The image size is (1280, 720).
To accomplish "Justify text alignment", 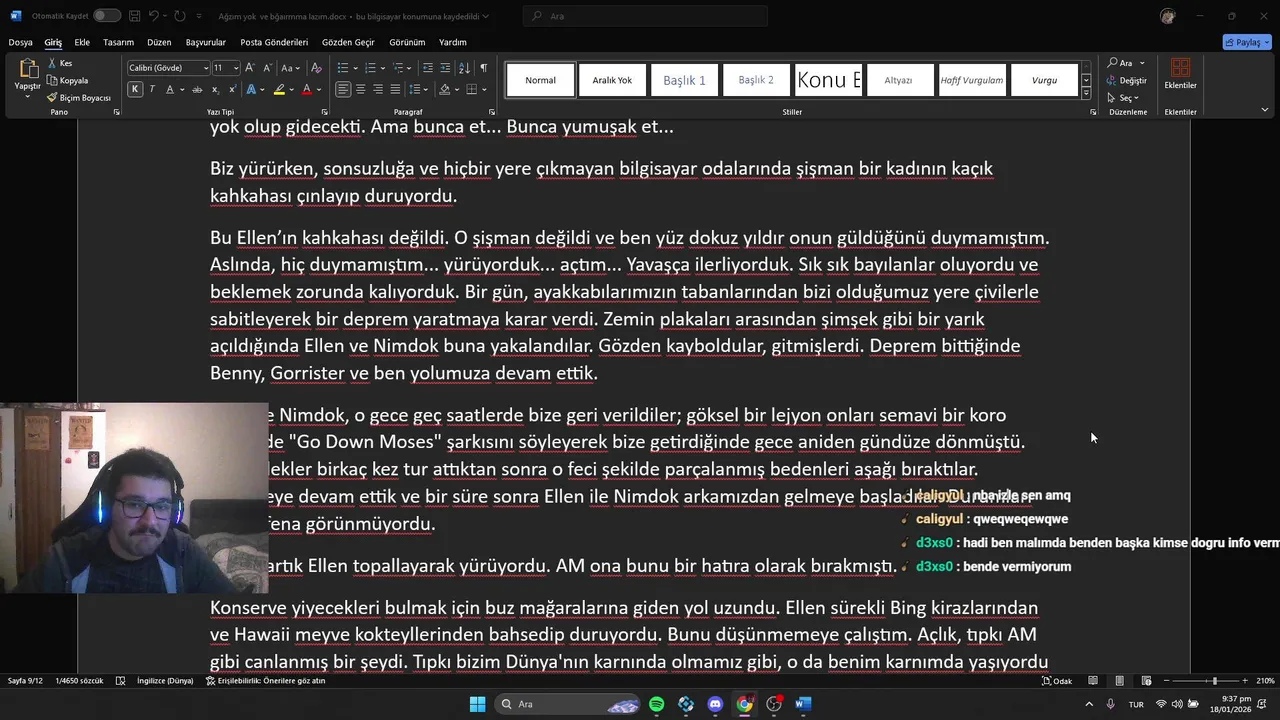I will click(396, 89).
